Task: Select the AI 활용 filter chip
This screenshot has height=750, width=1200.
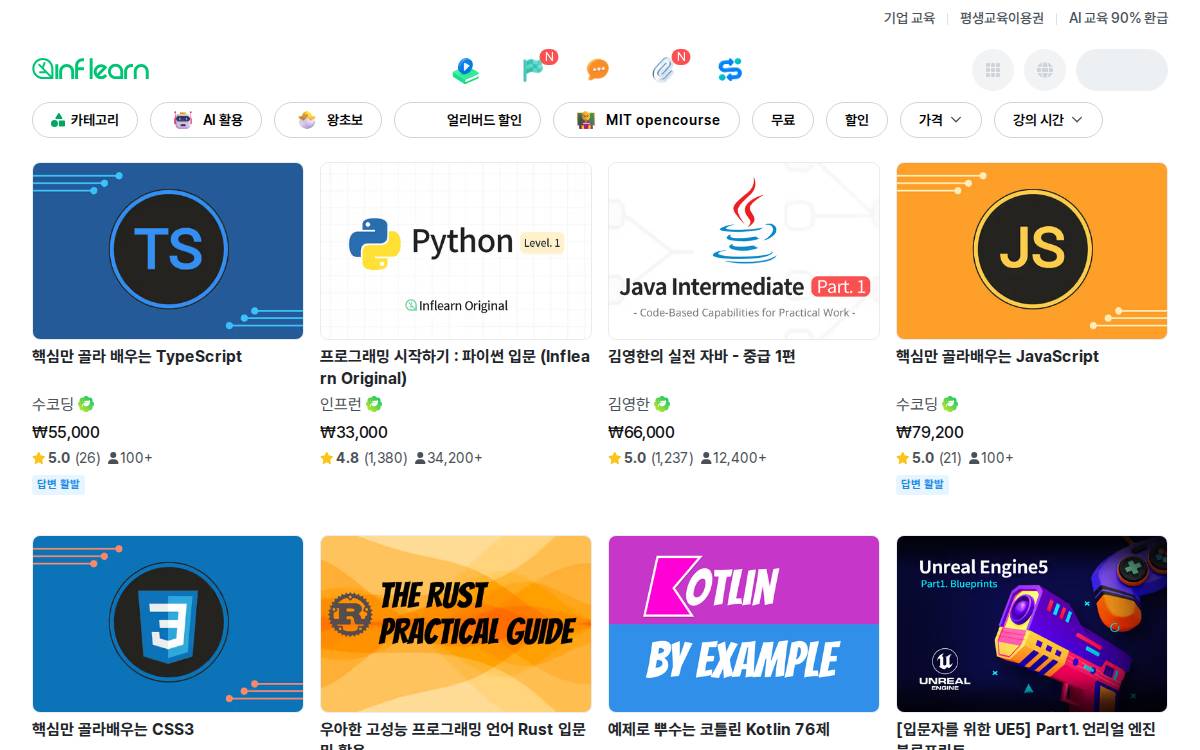Action: pos(206,120)
